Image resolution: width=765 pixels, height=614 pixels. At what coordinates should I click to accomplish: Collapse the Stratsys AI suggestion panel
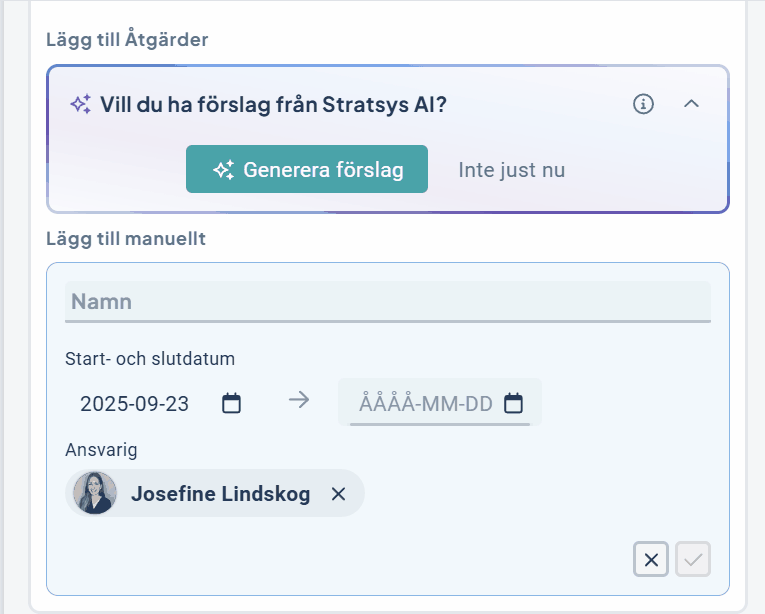(691, 104)
